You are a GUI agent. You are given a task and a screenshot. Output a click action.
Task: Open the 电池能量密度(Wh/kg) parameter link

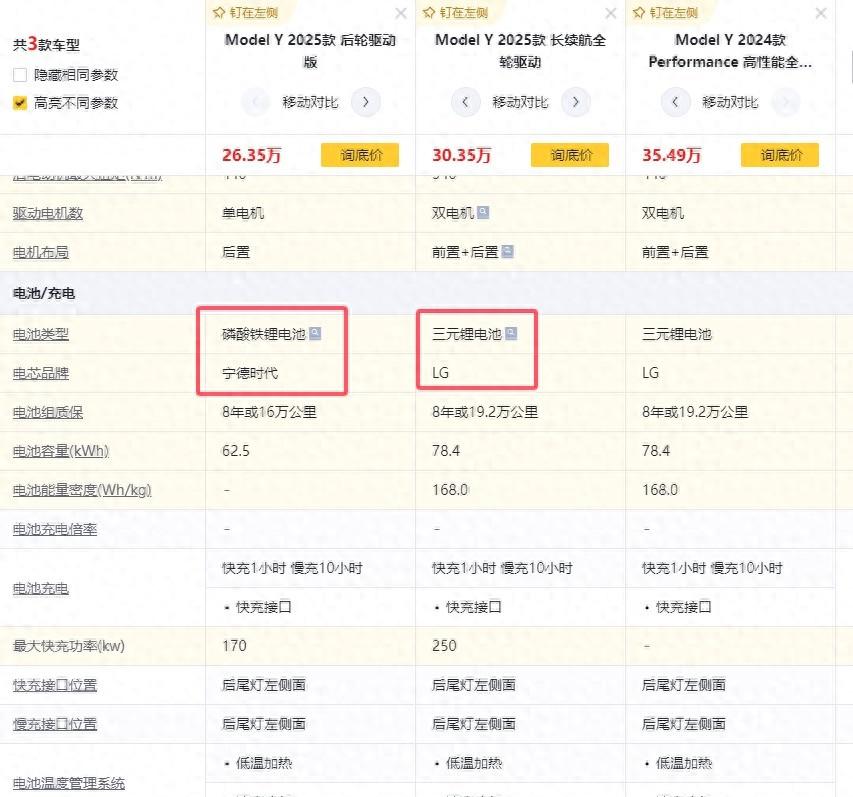(x=82, y=490)
